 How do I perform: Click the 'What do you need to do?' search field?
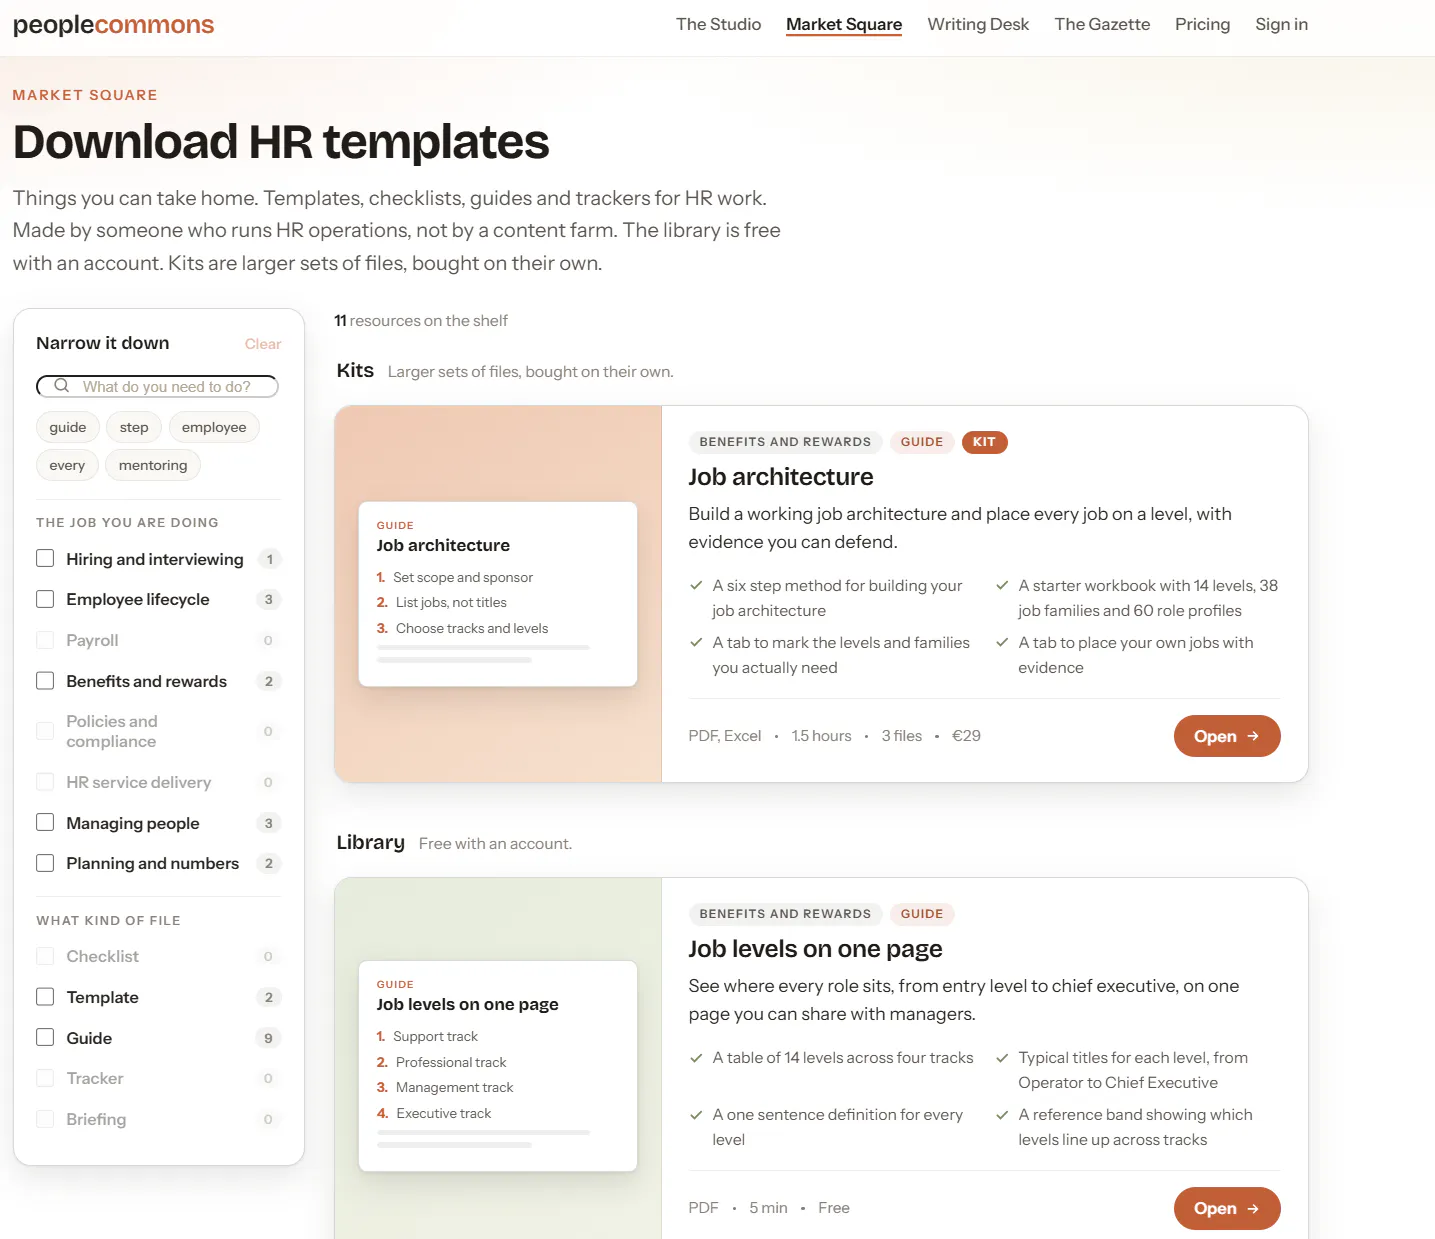[157, 386]
